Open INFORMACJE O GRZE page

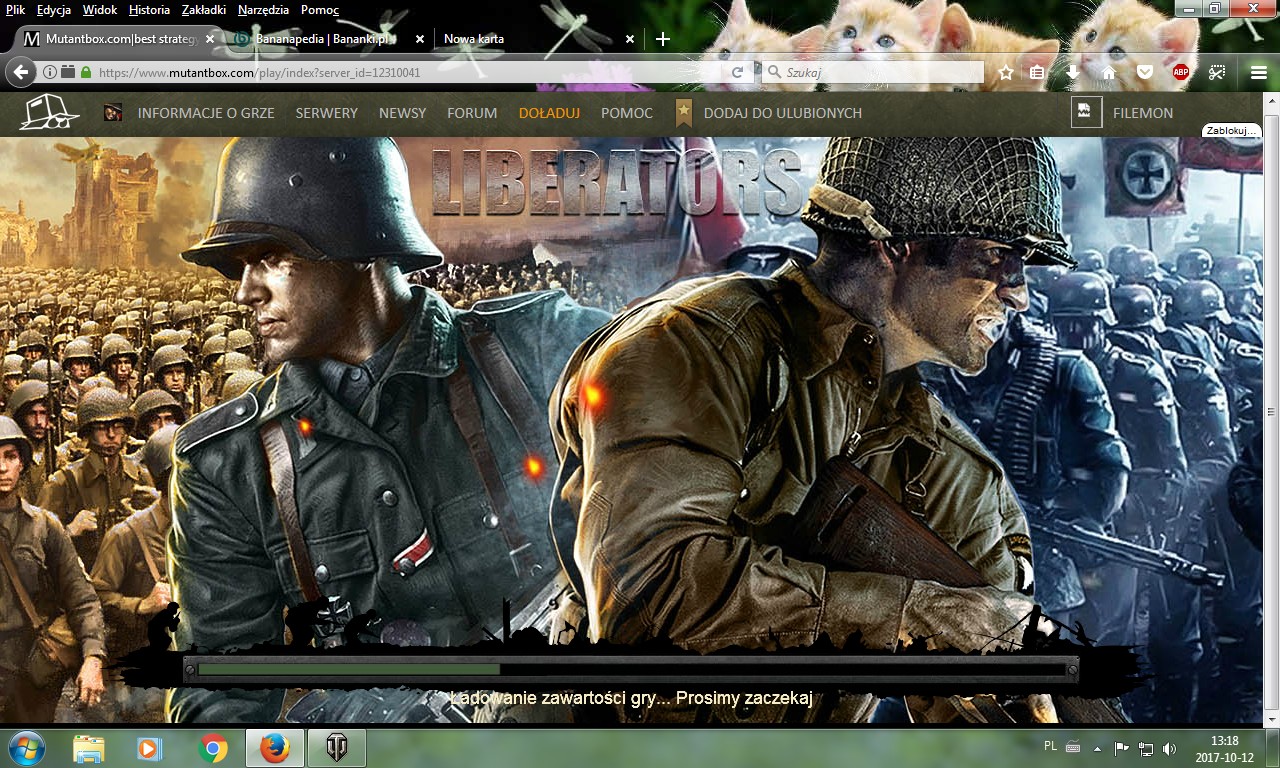coord(206,113)
